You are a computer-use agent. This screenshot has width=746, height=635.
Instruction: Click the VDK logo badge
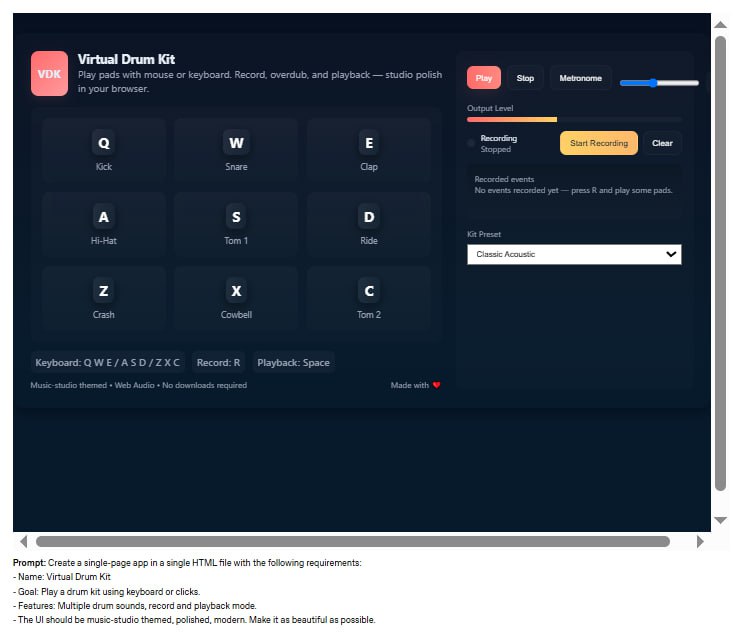(49, 74)
